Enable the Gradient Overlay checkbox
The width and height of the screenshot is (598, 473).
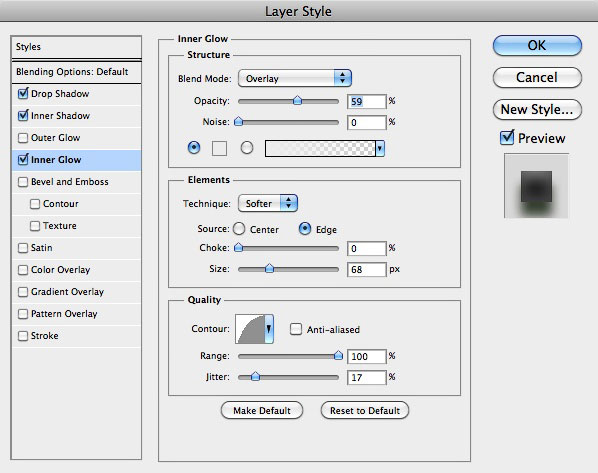coord(23,292)
